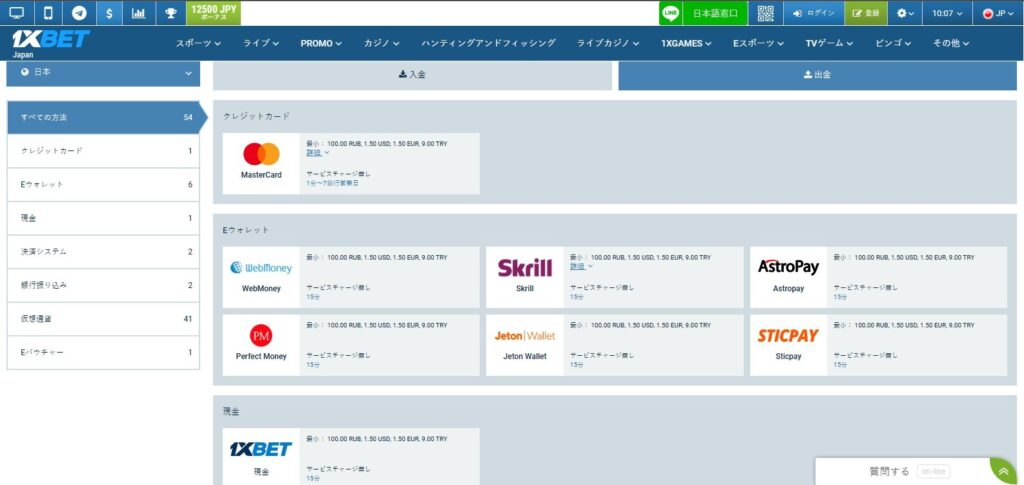
Task: Select 決済システム filter in sidebar
Action: pyautogui.click(x=103, y=252)
